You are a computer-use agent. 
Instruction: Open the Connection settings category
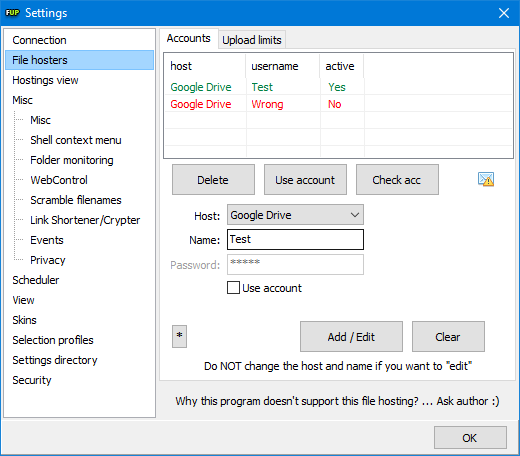tap(39, 40)
